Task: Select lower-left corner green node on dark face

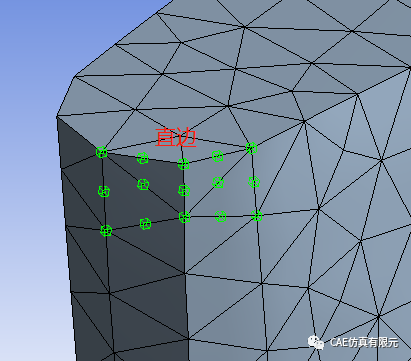Action: pyautogui.click(x=106, y=230)
